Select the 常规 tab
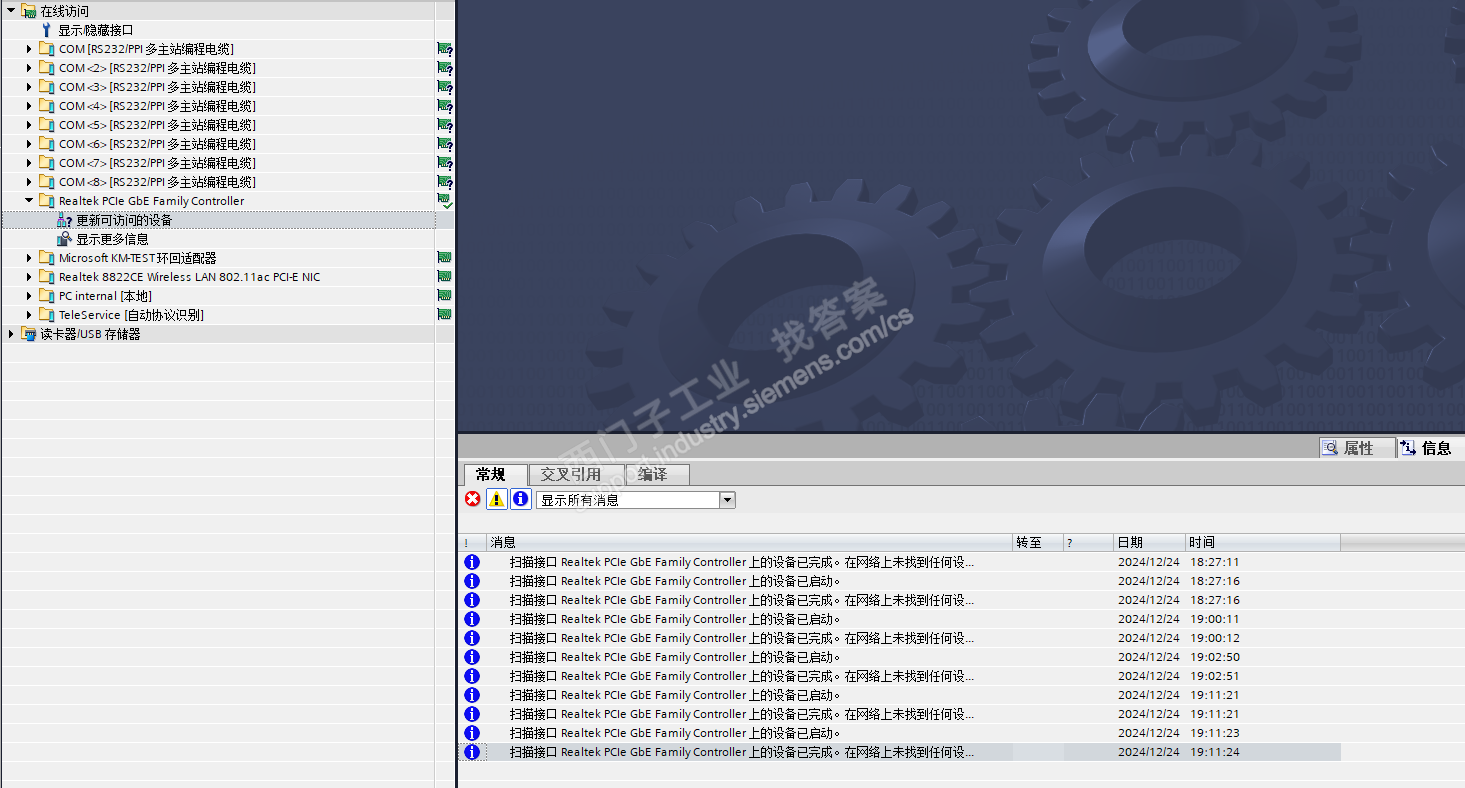Screen dimensions: 1465x788 [495, 474]
